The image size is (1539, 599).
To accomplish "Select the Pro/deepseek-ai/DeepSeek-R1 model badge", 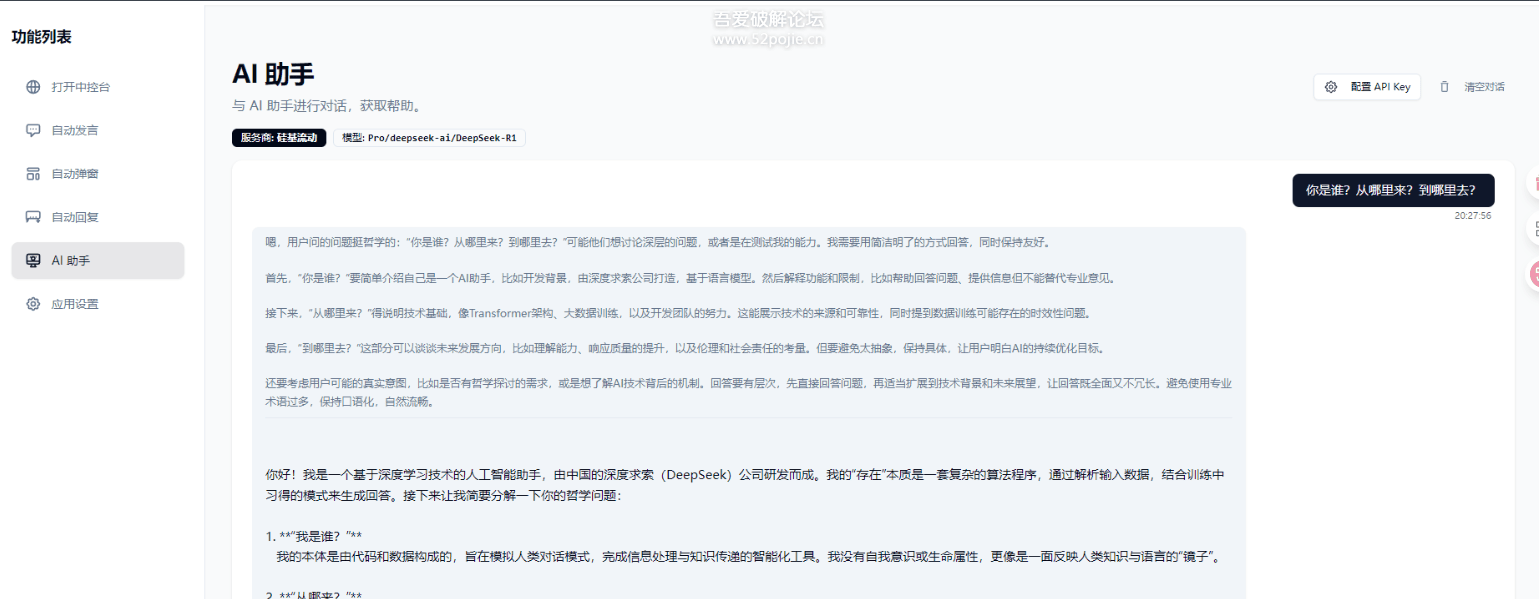I will click(x=430, y=138).
